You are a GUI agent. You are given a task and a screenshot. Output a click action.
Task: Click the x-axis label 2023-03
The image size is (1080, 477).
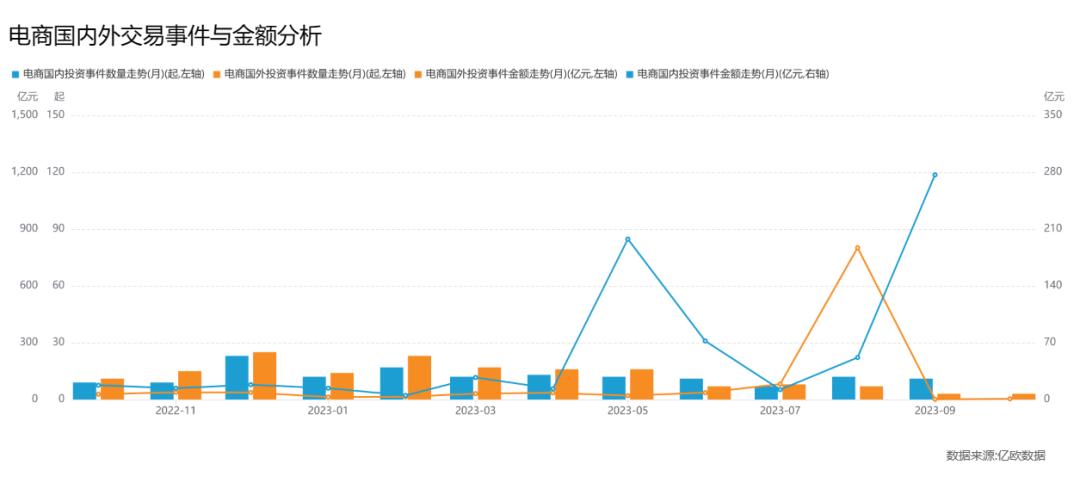click(475, 411)
